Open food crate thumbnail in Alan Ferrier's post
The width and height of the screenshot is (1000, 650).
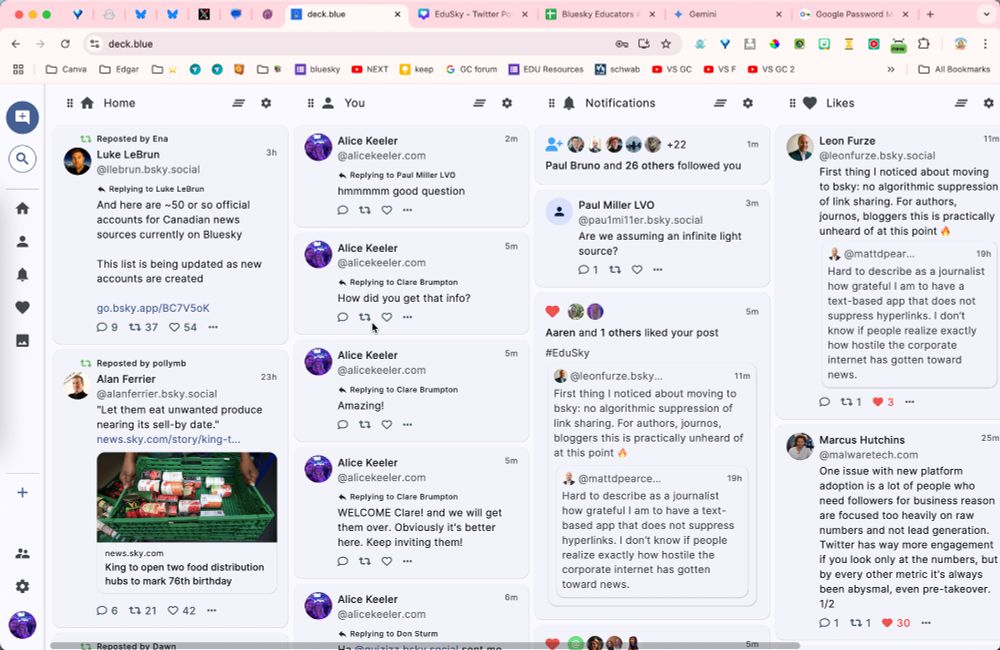(x=187, y=497)
